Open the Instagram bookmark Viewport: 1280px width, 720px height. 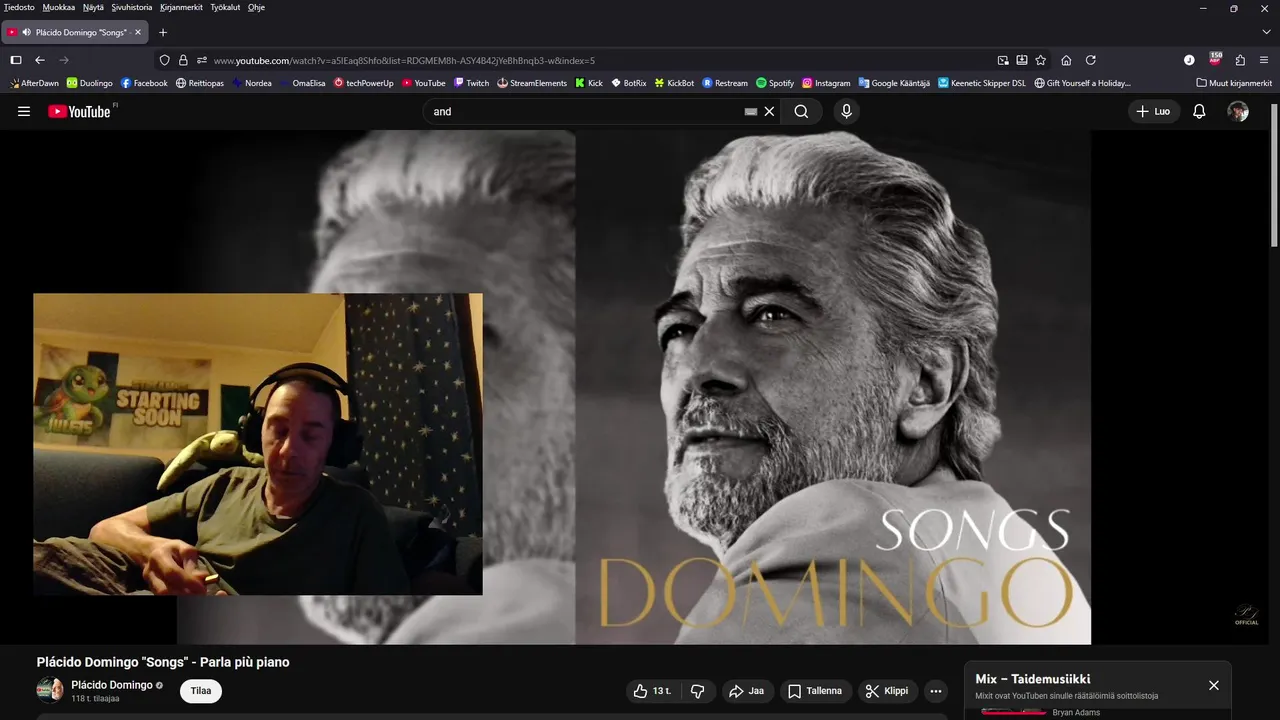point(826,83)
